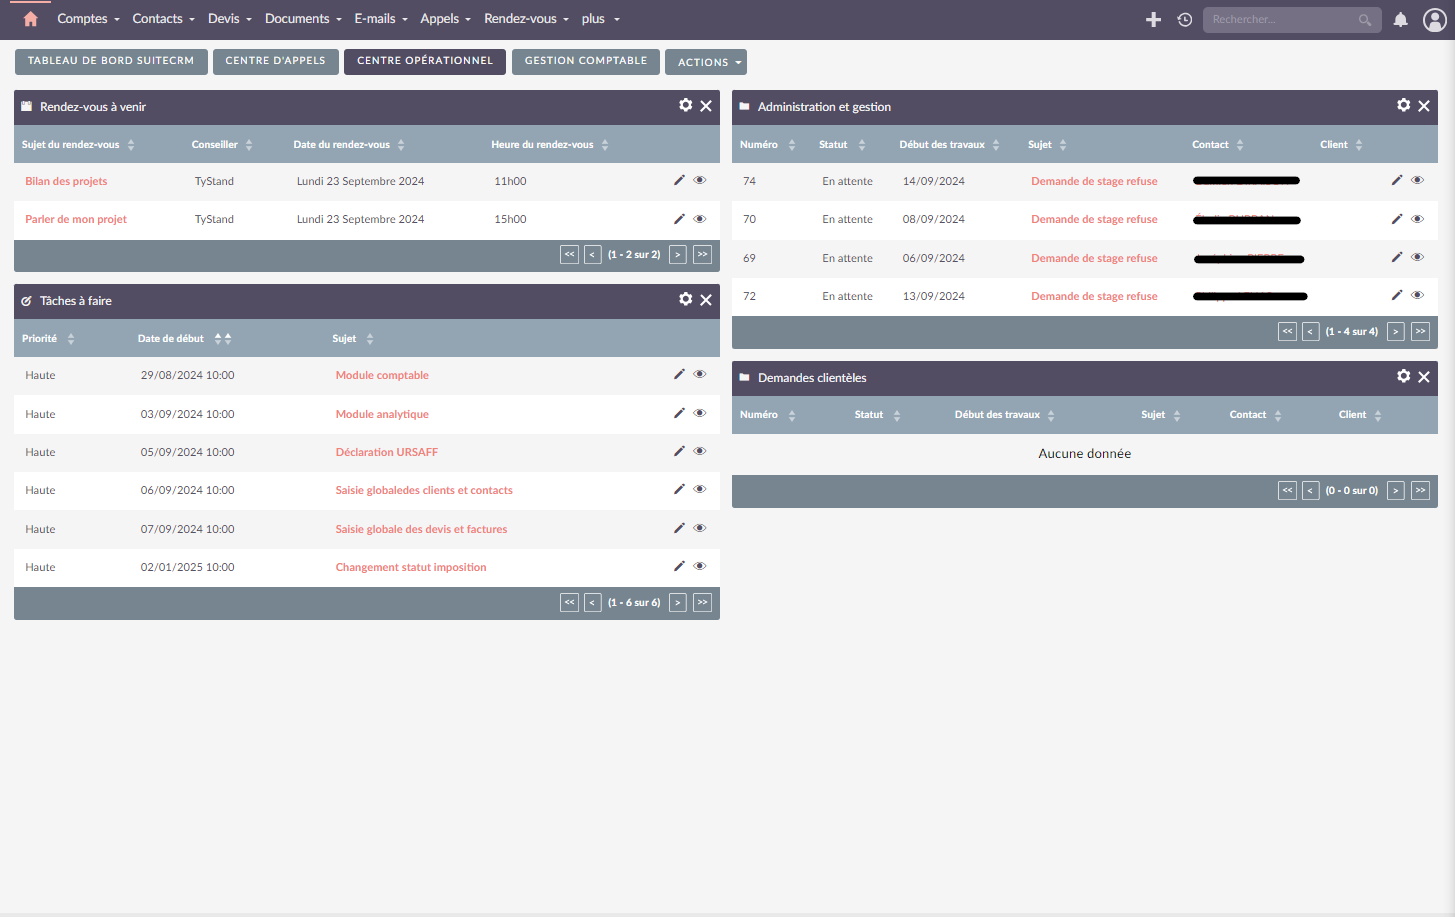Expand the Devis menu
The height and width of the screenshot is (917, 1455).
(230, 19)
